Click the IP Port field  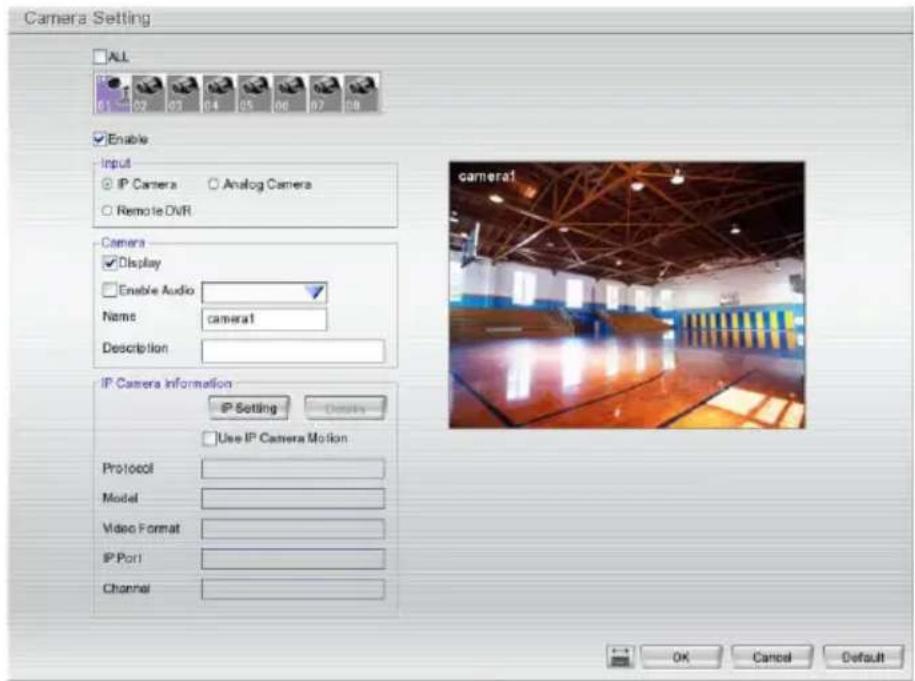293,558
